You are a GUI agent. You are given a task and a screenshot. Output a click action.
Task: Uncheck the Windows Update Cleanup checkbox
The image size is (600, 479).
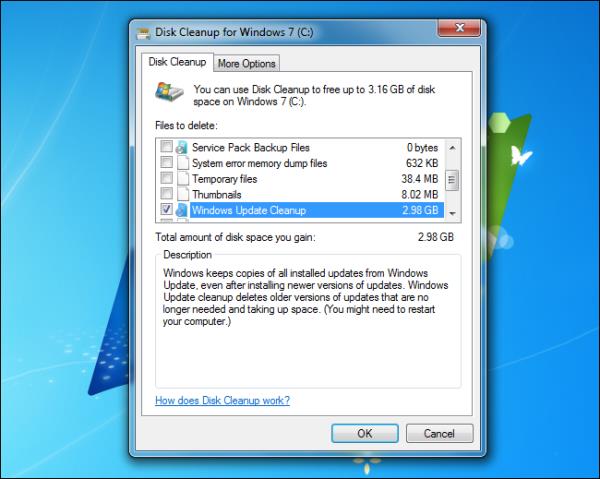point(166,211)
